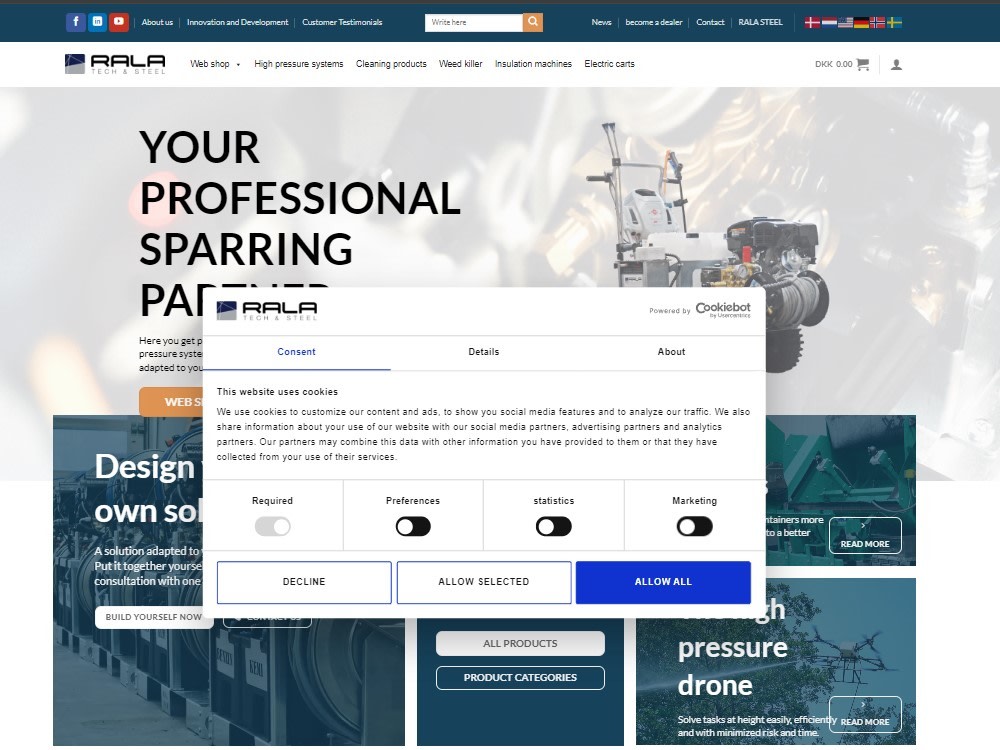
Task: Open the user account icon
Action: 896,64
